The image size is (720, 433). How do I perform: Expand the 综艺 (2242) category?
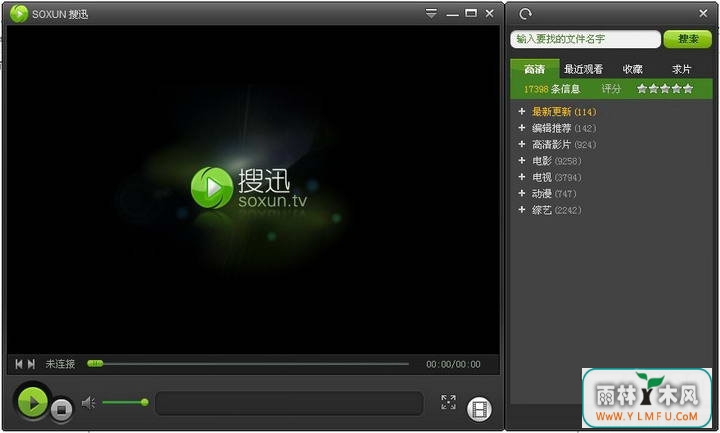click(x=522, y=209)
